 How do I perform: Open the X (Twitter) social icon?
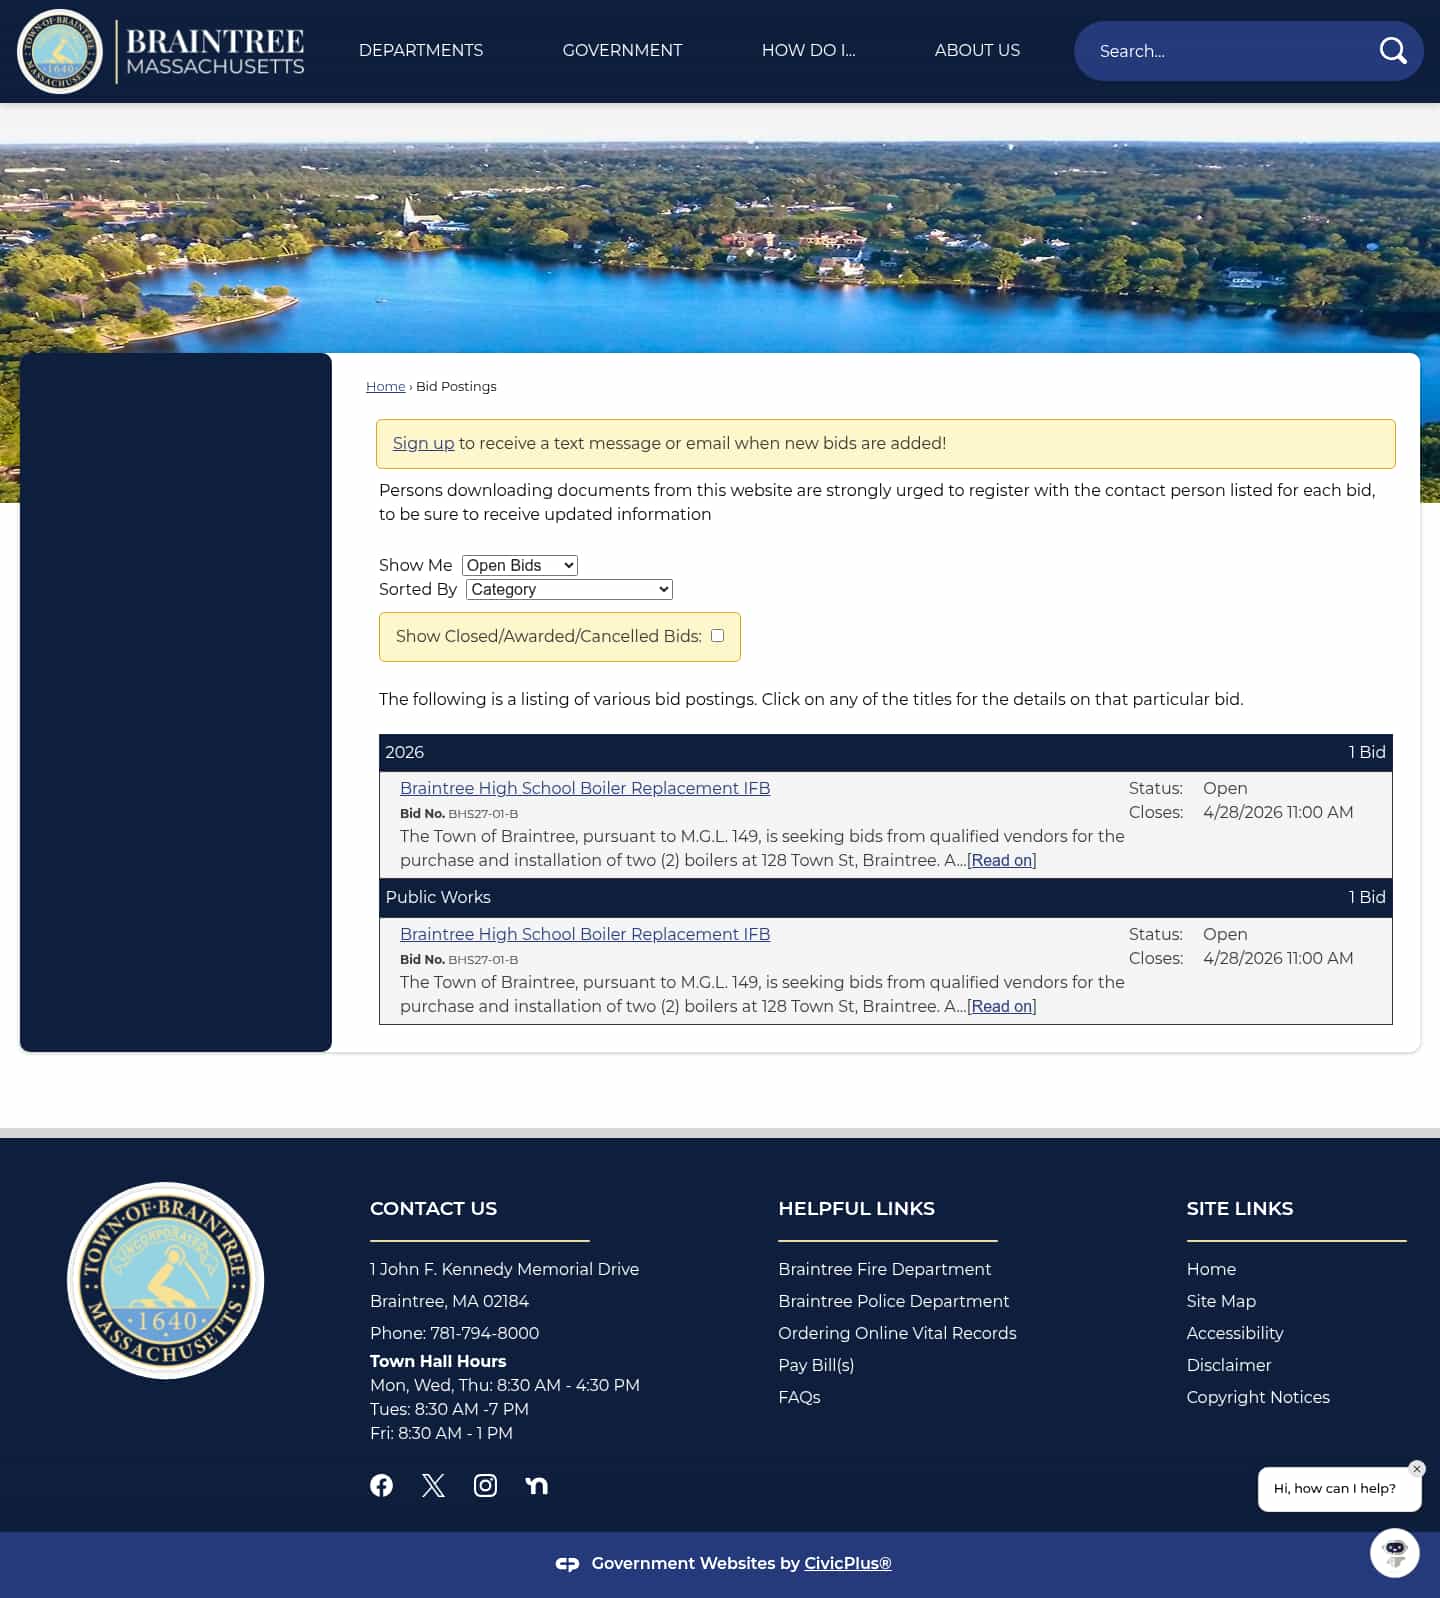tap(433, 1485)
